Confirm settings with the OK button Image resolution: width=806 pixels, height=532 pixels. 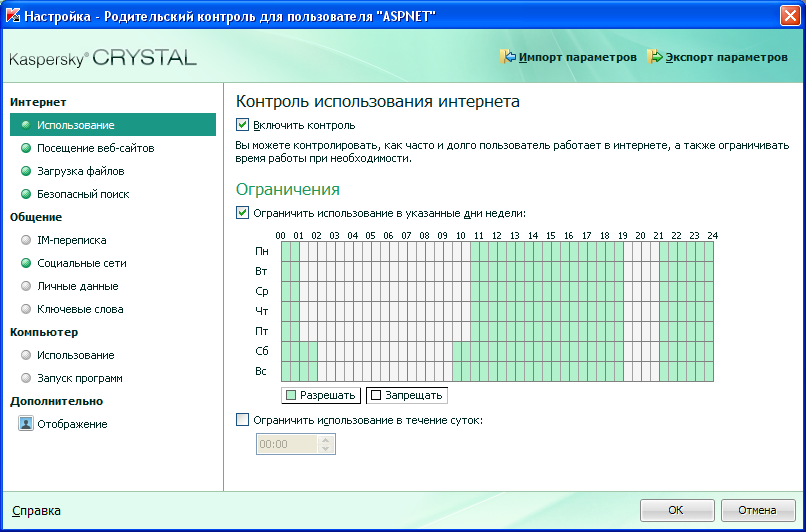676,510
